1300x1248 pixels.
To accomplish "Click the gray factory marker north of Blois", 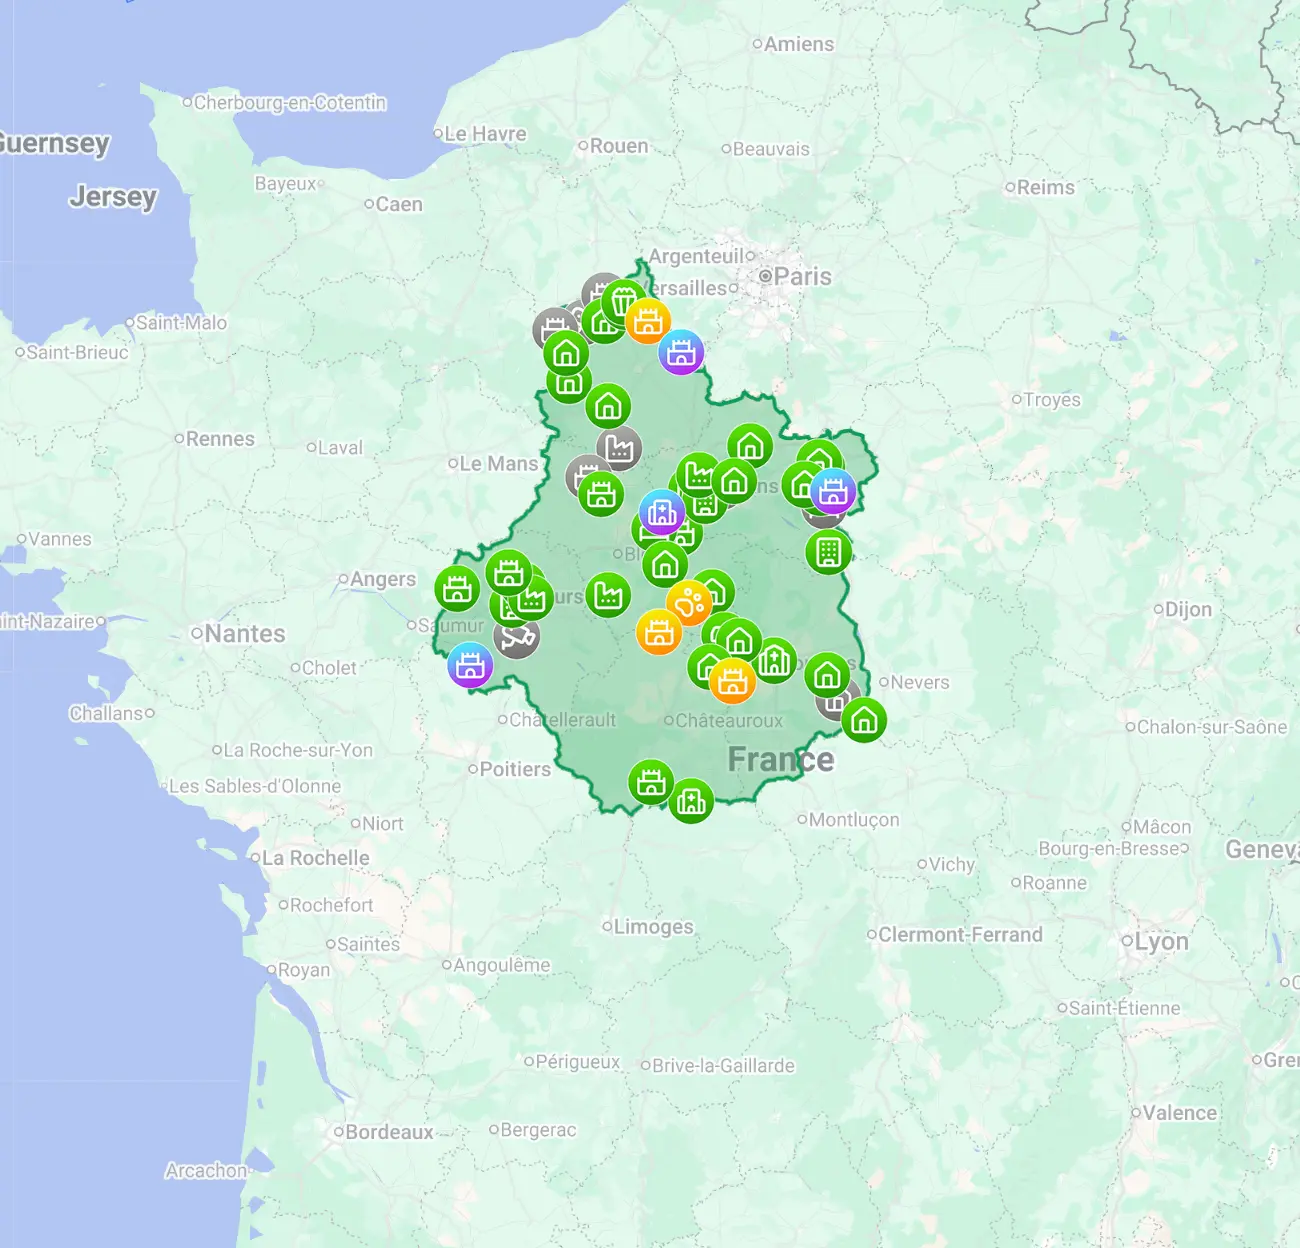I will coord(618,448).
